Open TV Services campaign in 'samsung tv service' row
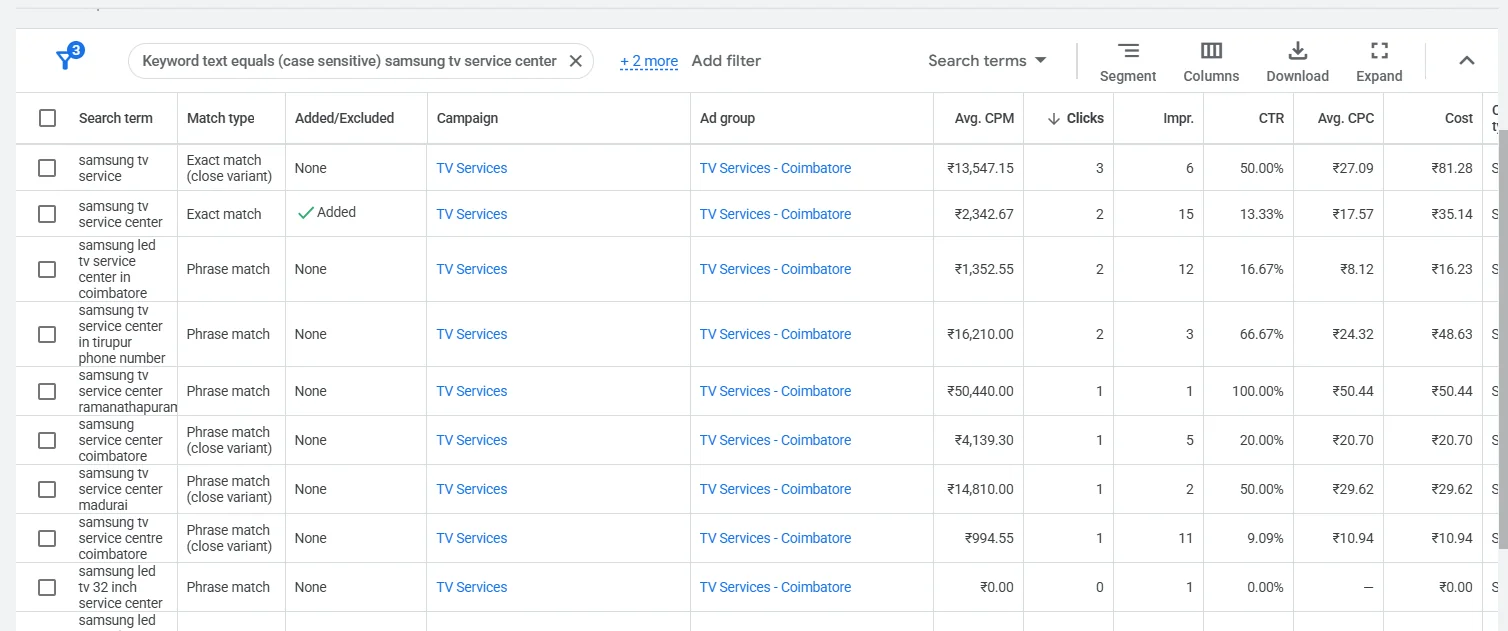1508x631 pixels. click(x=472, y=168)
